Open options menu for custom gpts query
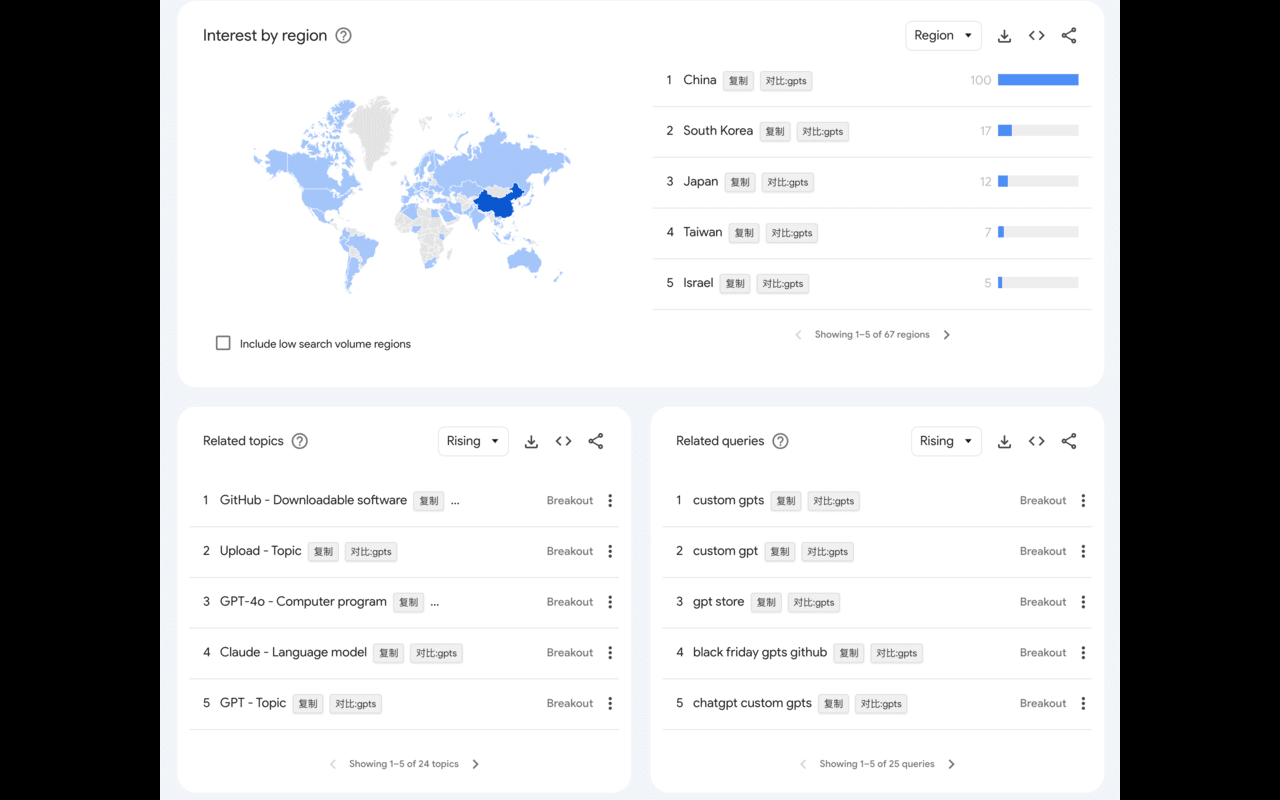The width and height of the screenshot is (1280, 800). (x=1083, y=500)
